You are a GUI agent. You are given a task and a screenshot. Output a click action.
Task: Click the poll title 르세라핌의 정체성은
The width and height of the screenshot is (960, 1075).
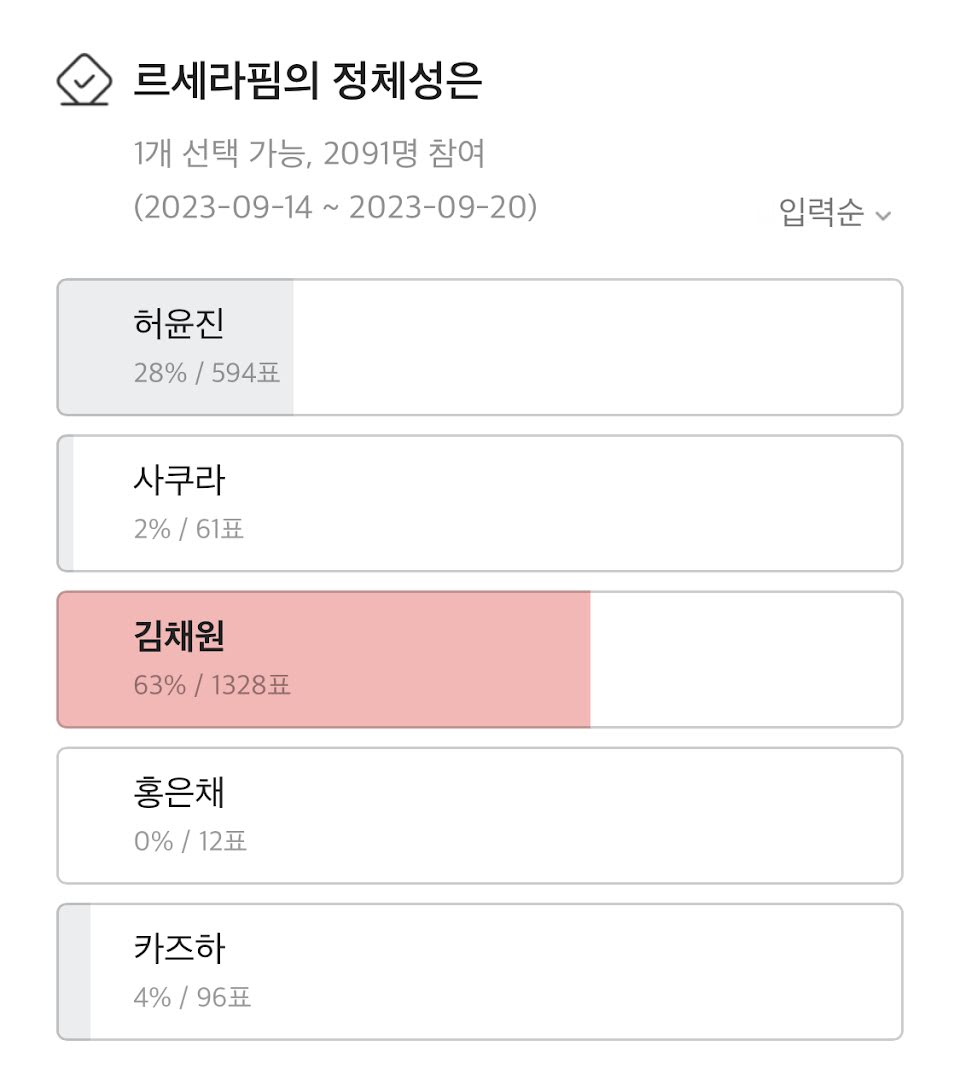(x=307, y=81)
